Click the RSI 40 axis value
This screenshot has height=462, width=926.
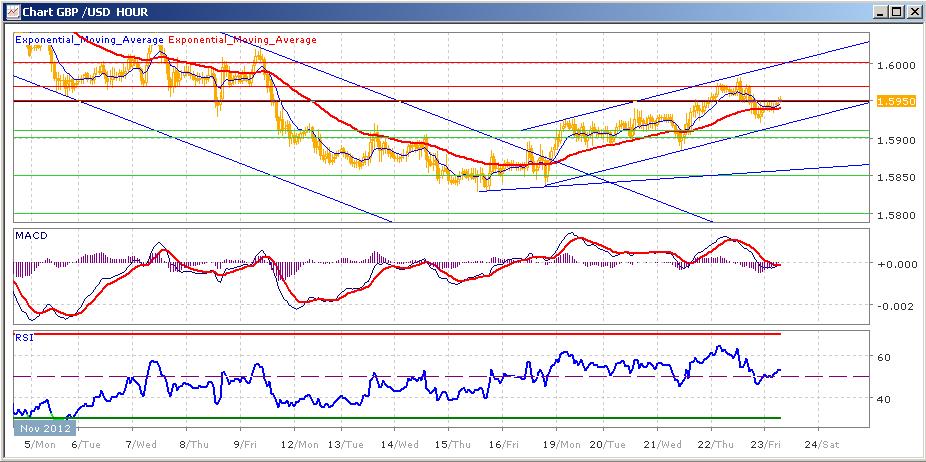pyautogui.click(x=886, y=399)
